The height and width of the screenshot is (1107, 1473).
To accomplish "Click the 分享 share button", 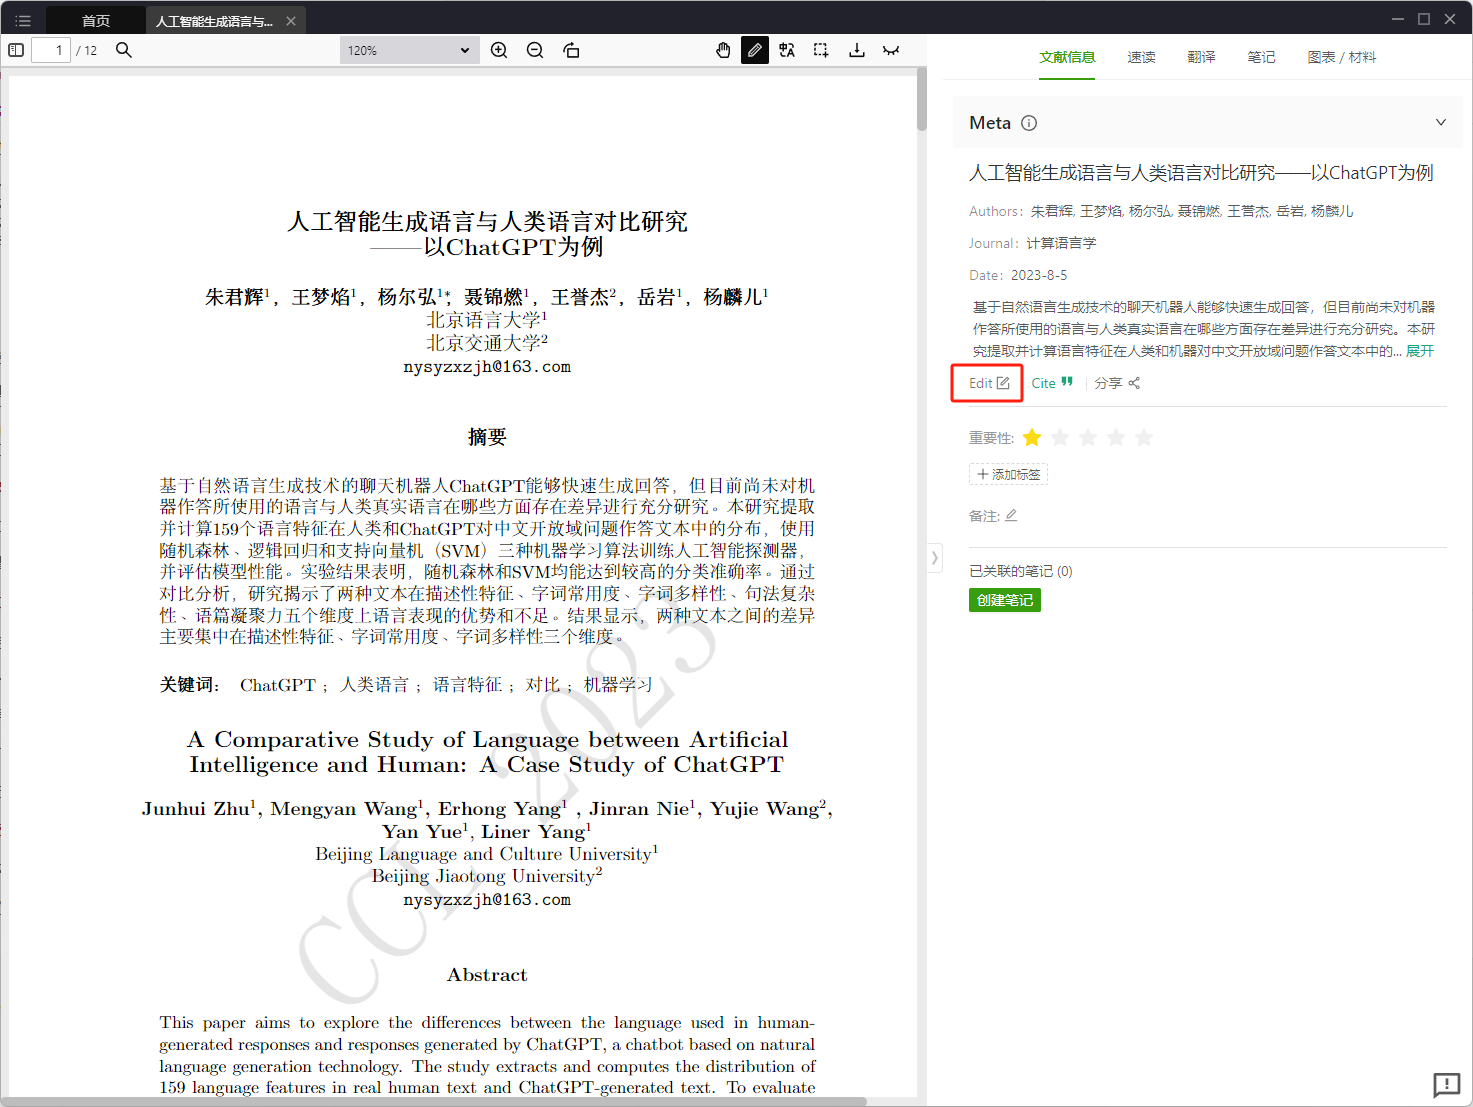I will coord(1117,383).
